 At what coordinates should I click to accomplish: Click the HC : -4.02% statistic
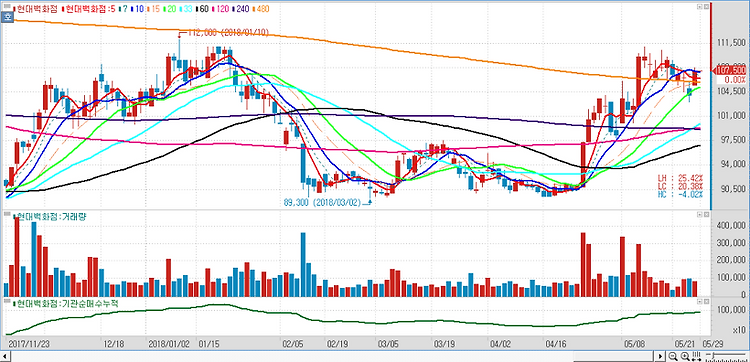(680, 194)
